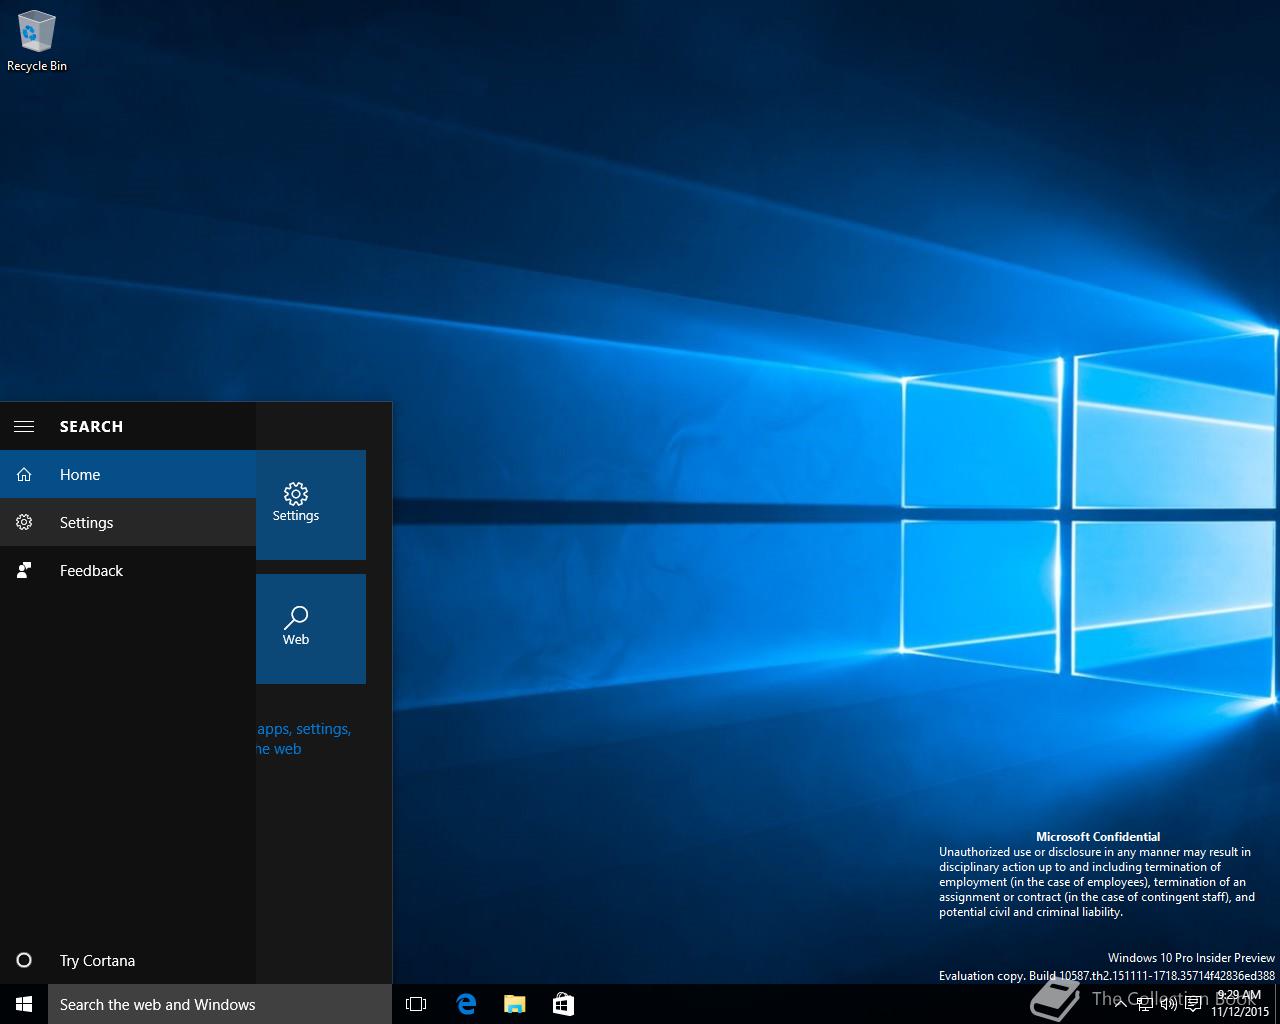Launch Microsoft Edge from the taskbar

tap(466, 1004)
